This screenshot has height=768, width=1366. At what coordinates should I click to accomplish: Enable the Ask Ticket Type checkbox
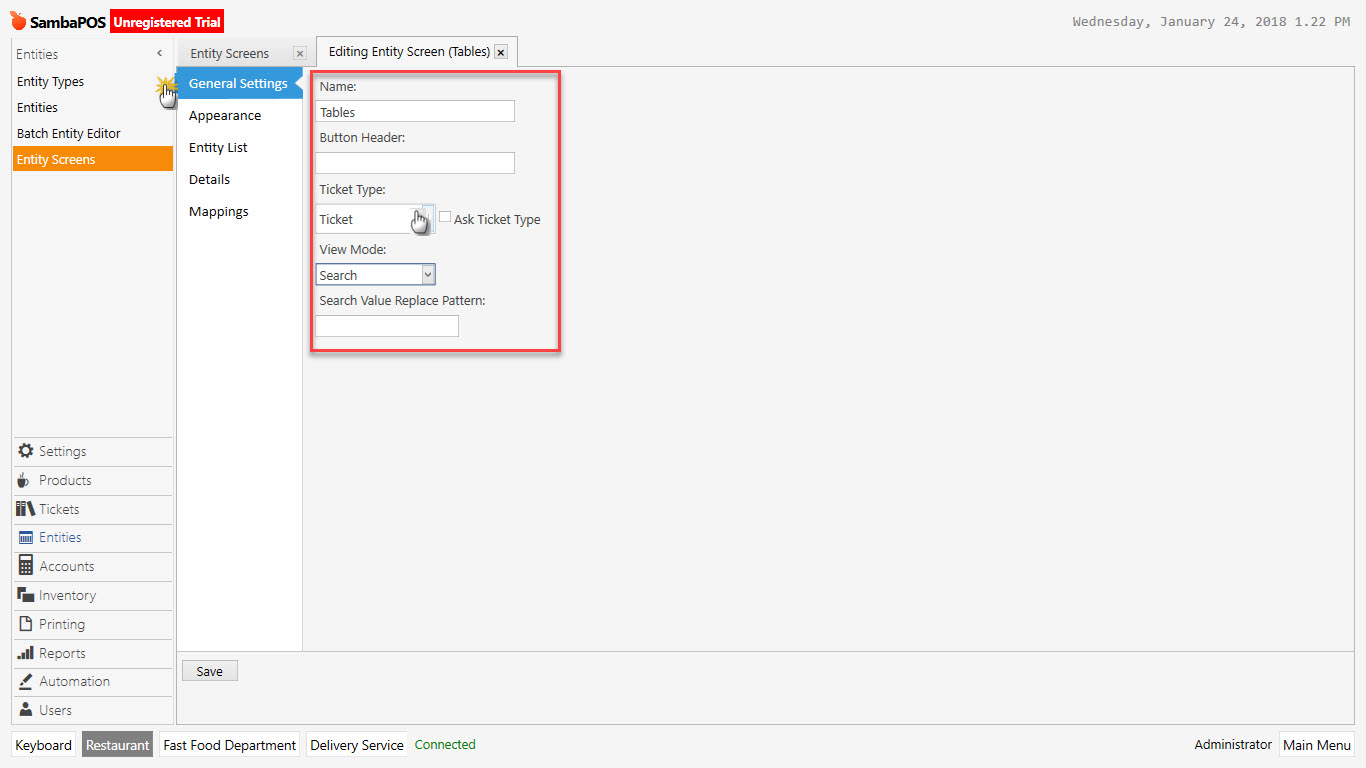pos(444,216)
